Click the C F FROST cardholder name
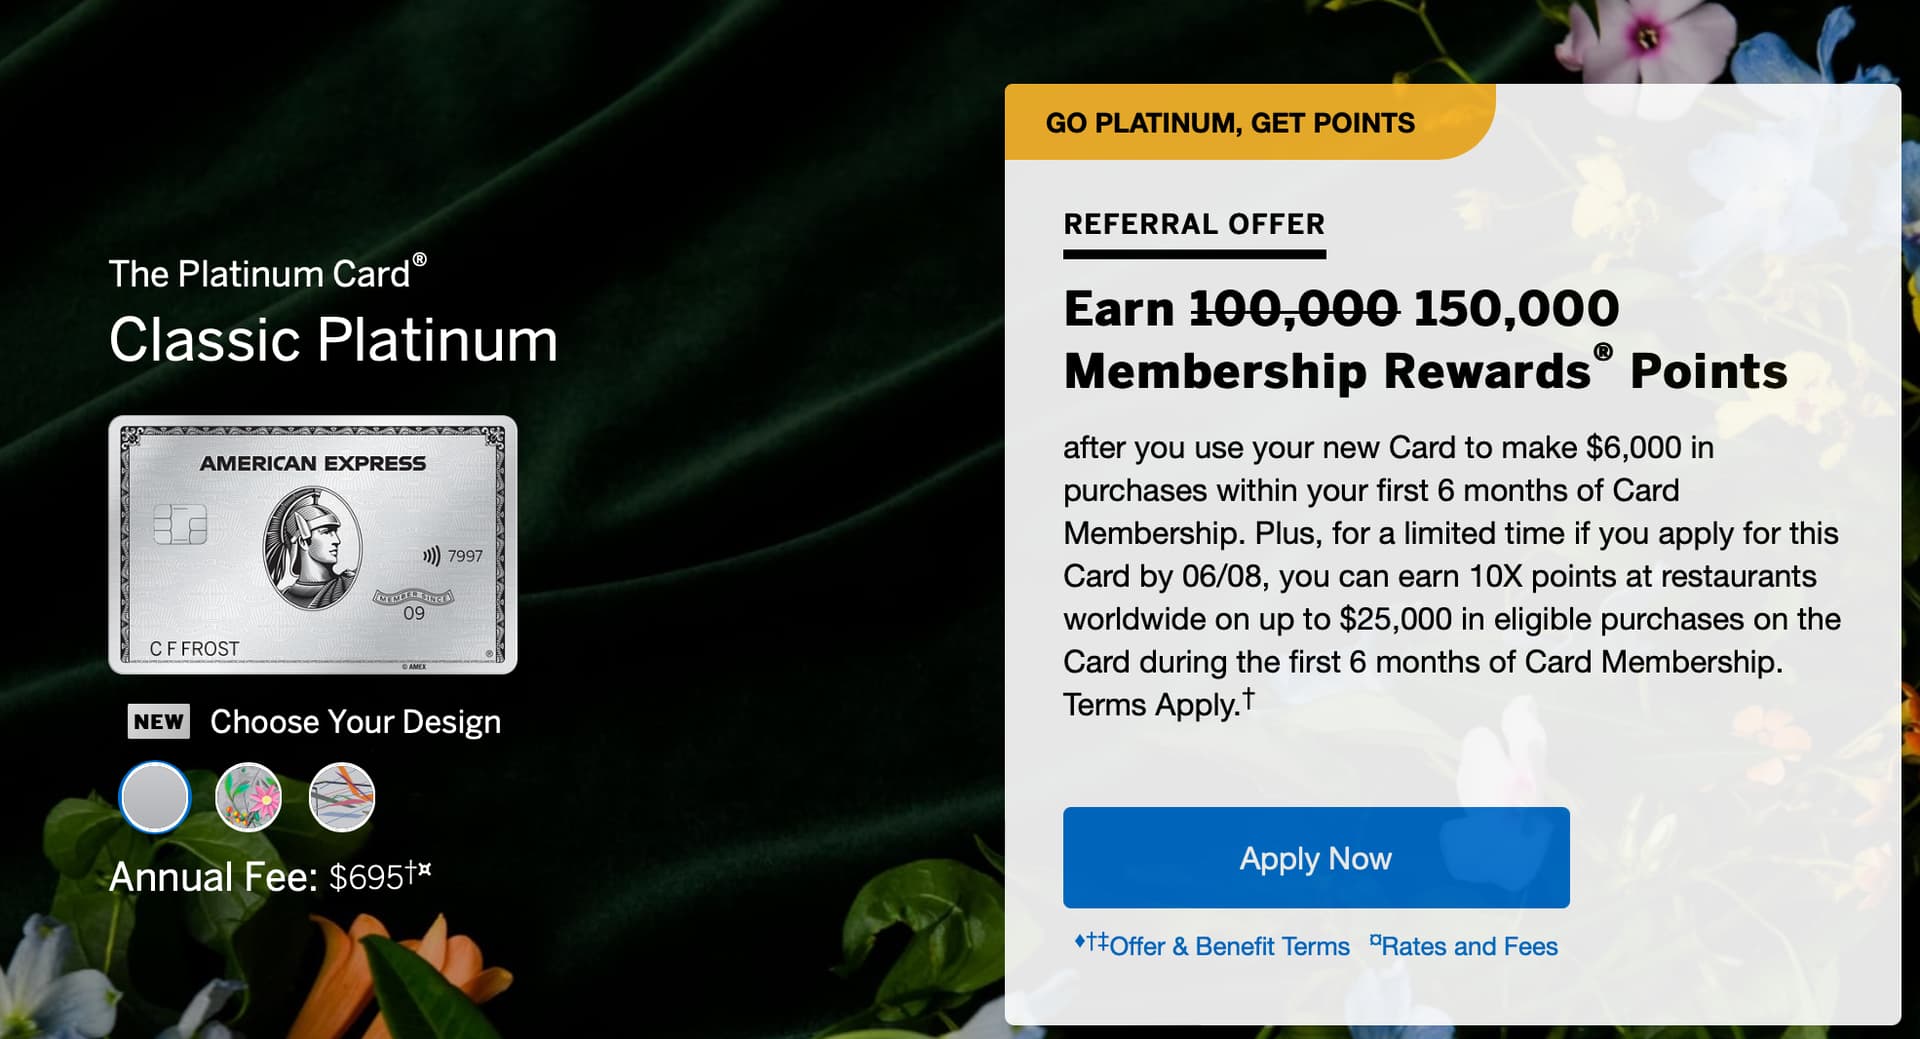Image resolution: width=1920 pixels, height=1039 pixels. (194, 649)
